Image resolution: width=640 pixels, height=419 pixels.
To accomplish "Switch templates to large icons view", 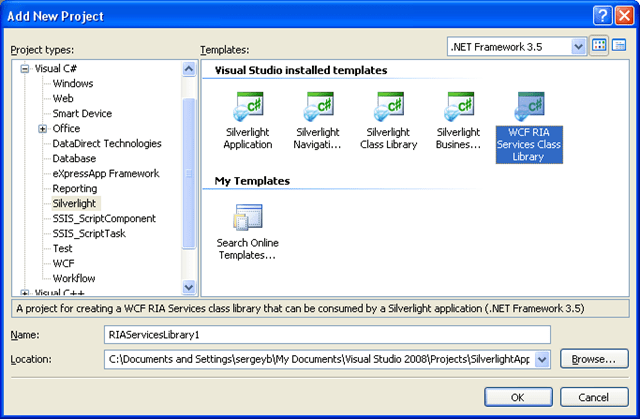I will 599,46.
